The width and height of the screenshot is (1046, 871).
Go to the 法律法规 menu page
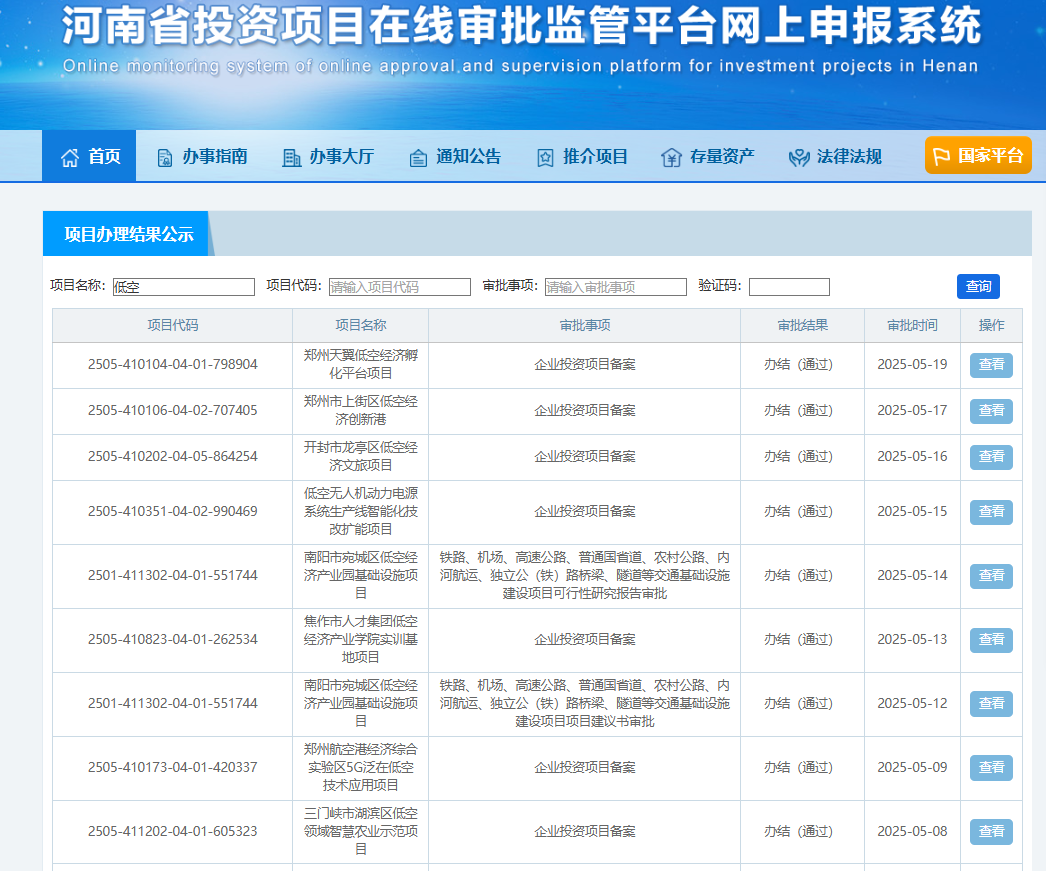click(849, 157)
